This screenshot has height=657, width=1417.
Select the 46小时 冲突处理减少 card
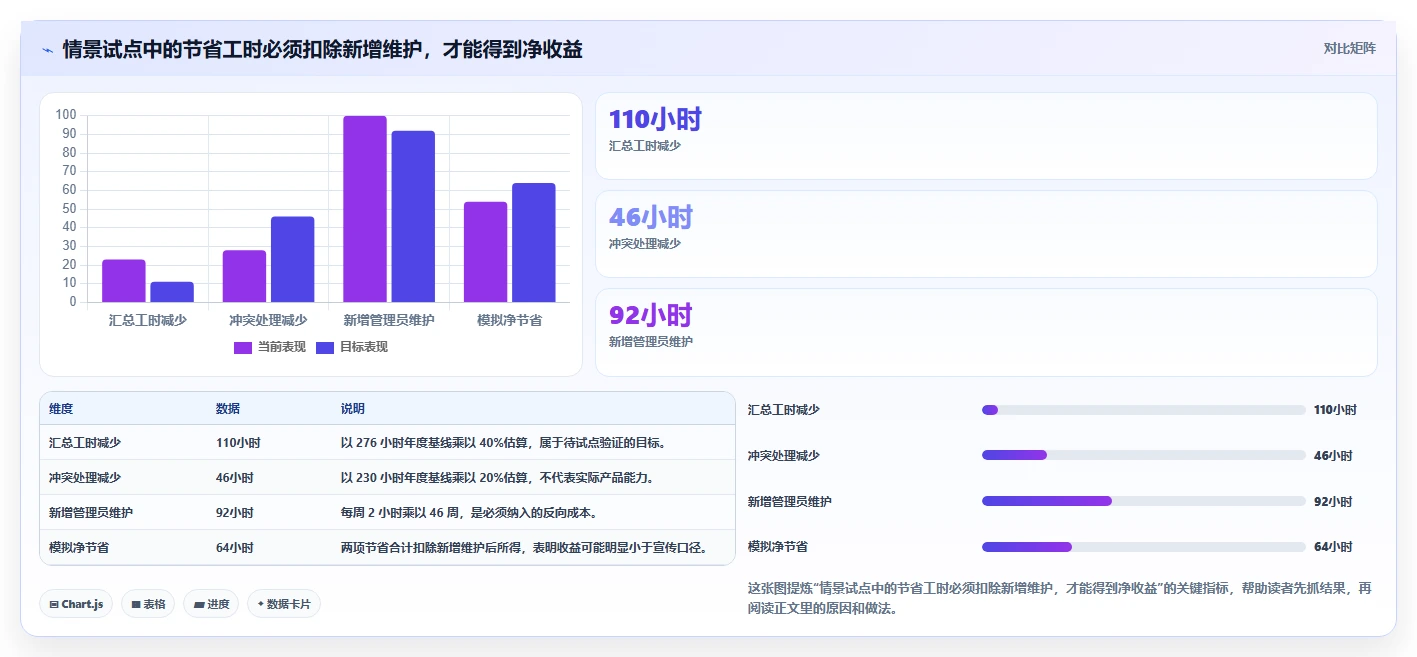coord(986,234)
